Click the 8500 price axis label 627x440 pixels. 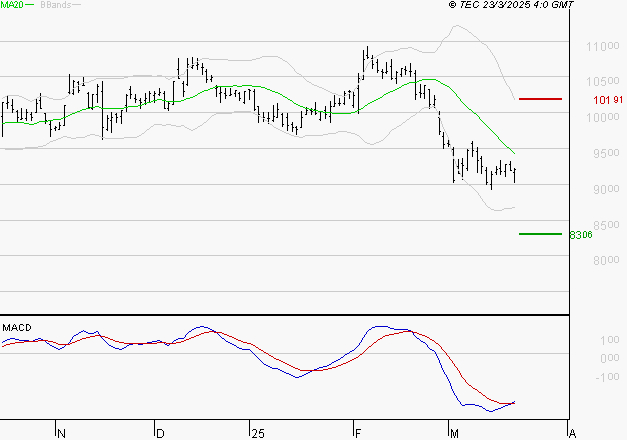tap(606, 225)
